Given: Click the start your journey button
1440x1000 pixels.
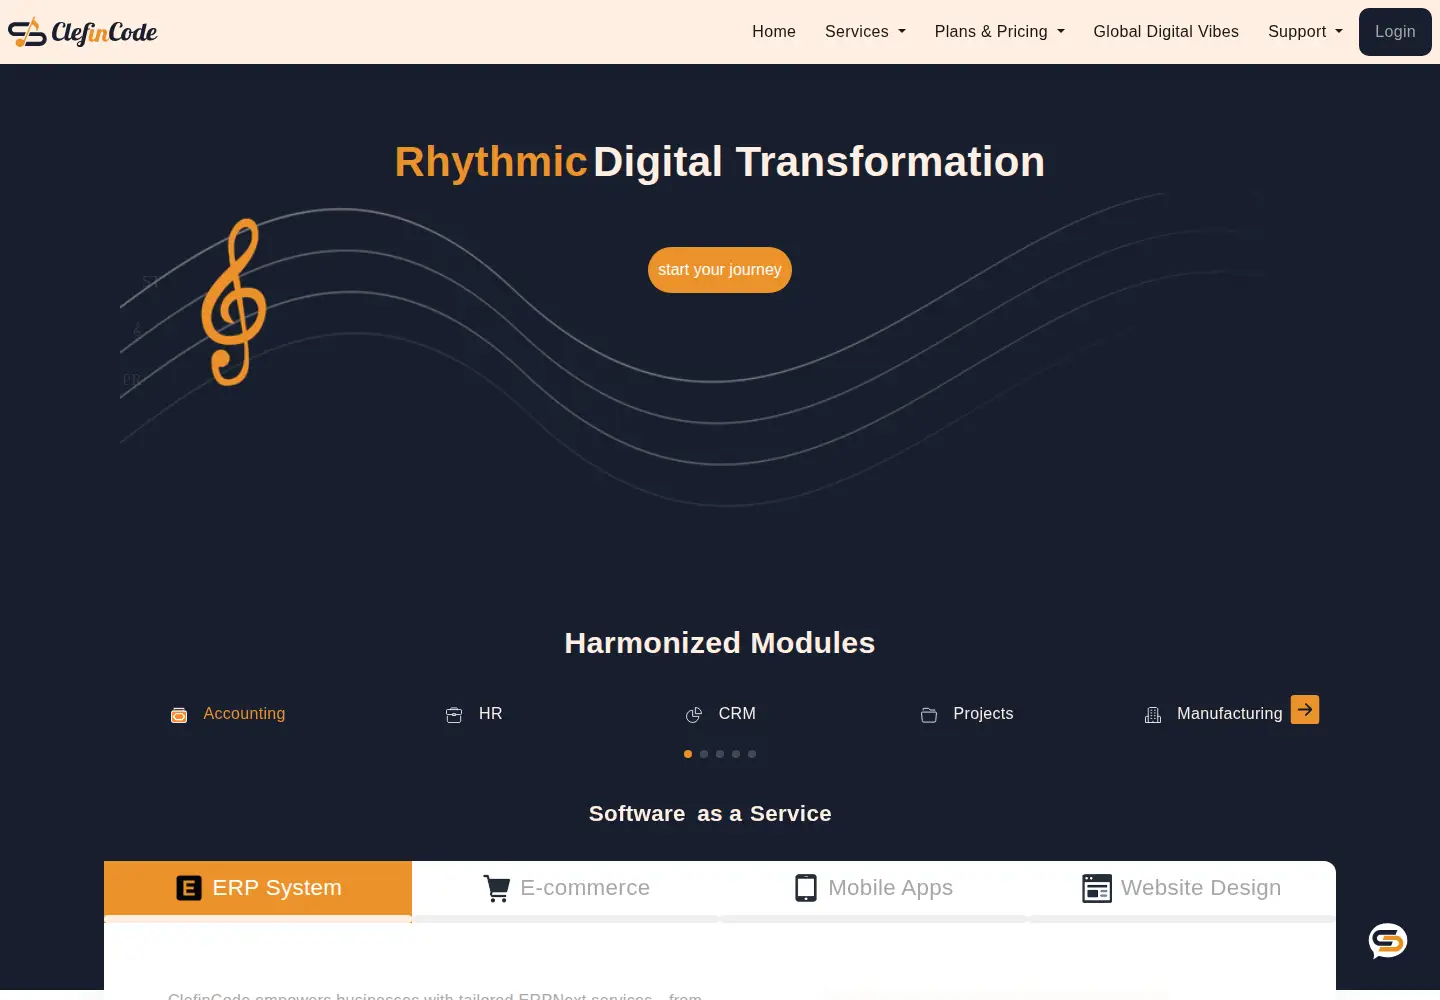Looking at the screenshot, I should (720, 270).
